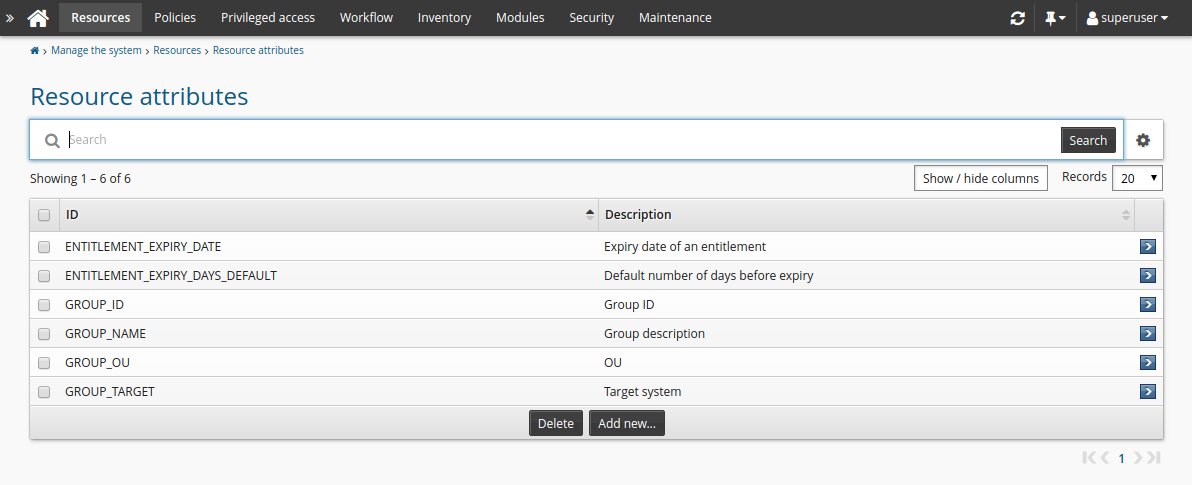Viewport: 1192px width, 485px height.
Task: Check the ENTITLEMENT_EXPIRY_DAYS_DEFAULT row checkbox
Action: [x=44, y=275]
